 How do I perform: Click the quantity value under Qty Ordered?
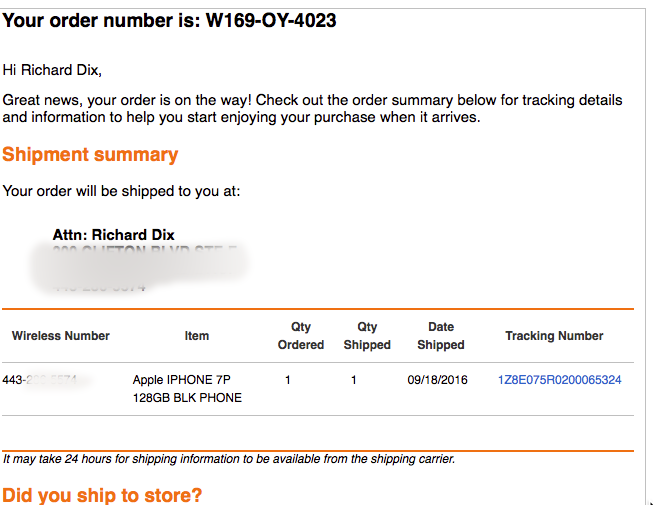coord(287,380)
